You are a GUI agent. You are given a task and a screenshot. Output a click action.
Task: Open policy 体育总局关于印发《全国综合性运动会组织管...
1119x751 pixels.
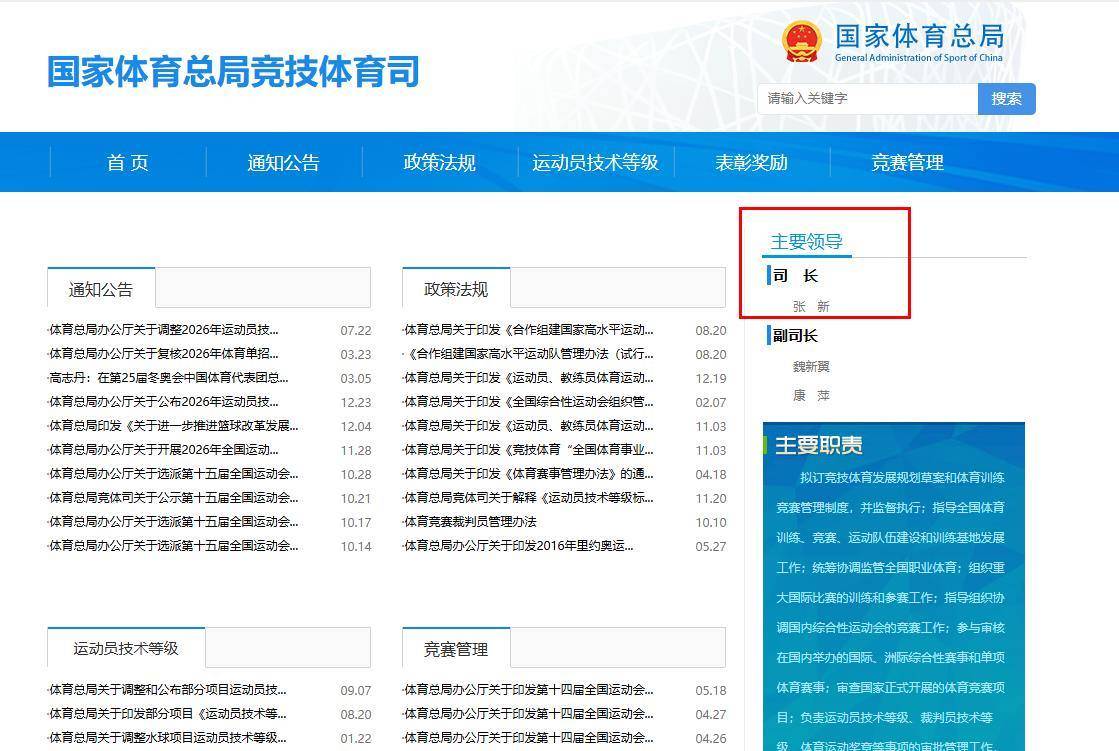pos(528,402)
